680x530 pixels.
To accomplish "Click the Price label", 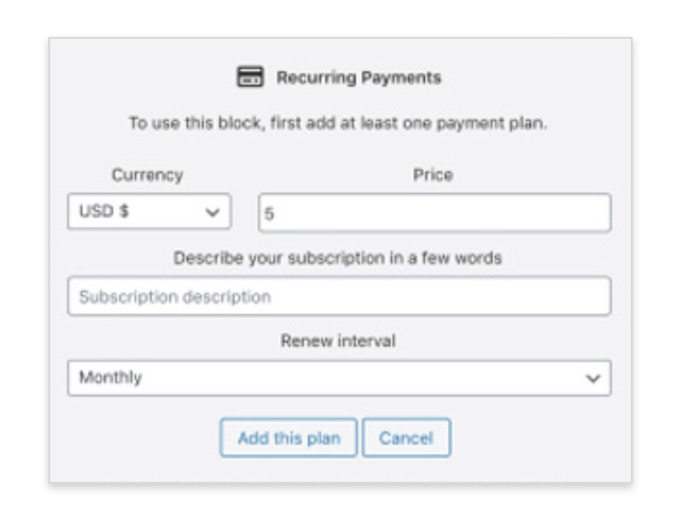I will coord(433,175).
